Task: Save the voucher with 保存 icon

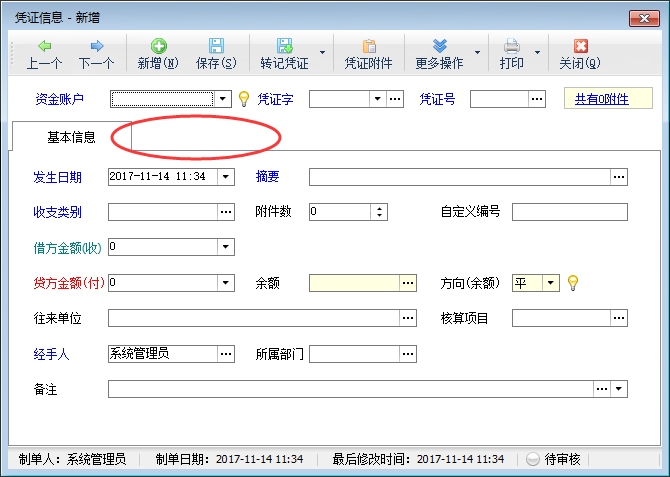Action: coord(215,46)
